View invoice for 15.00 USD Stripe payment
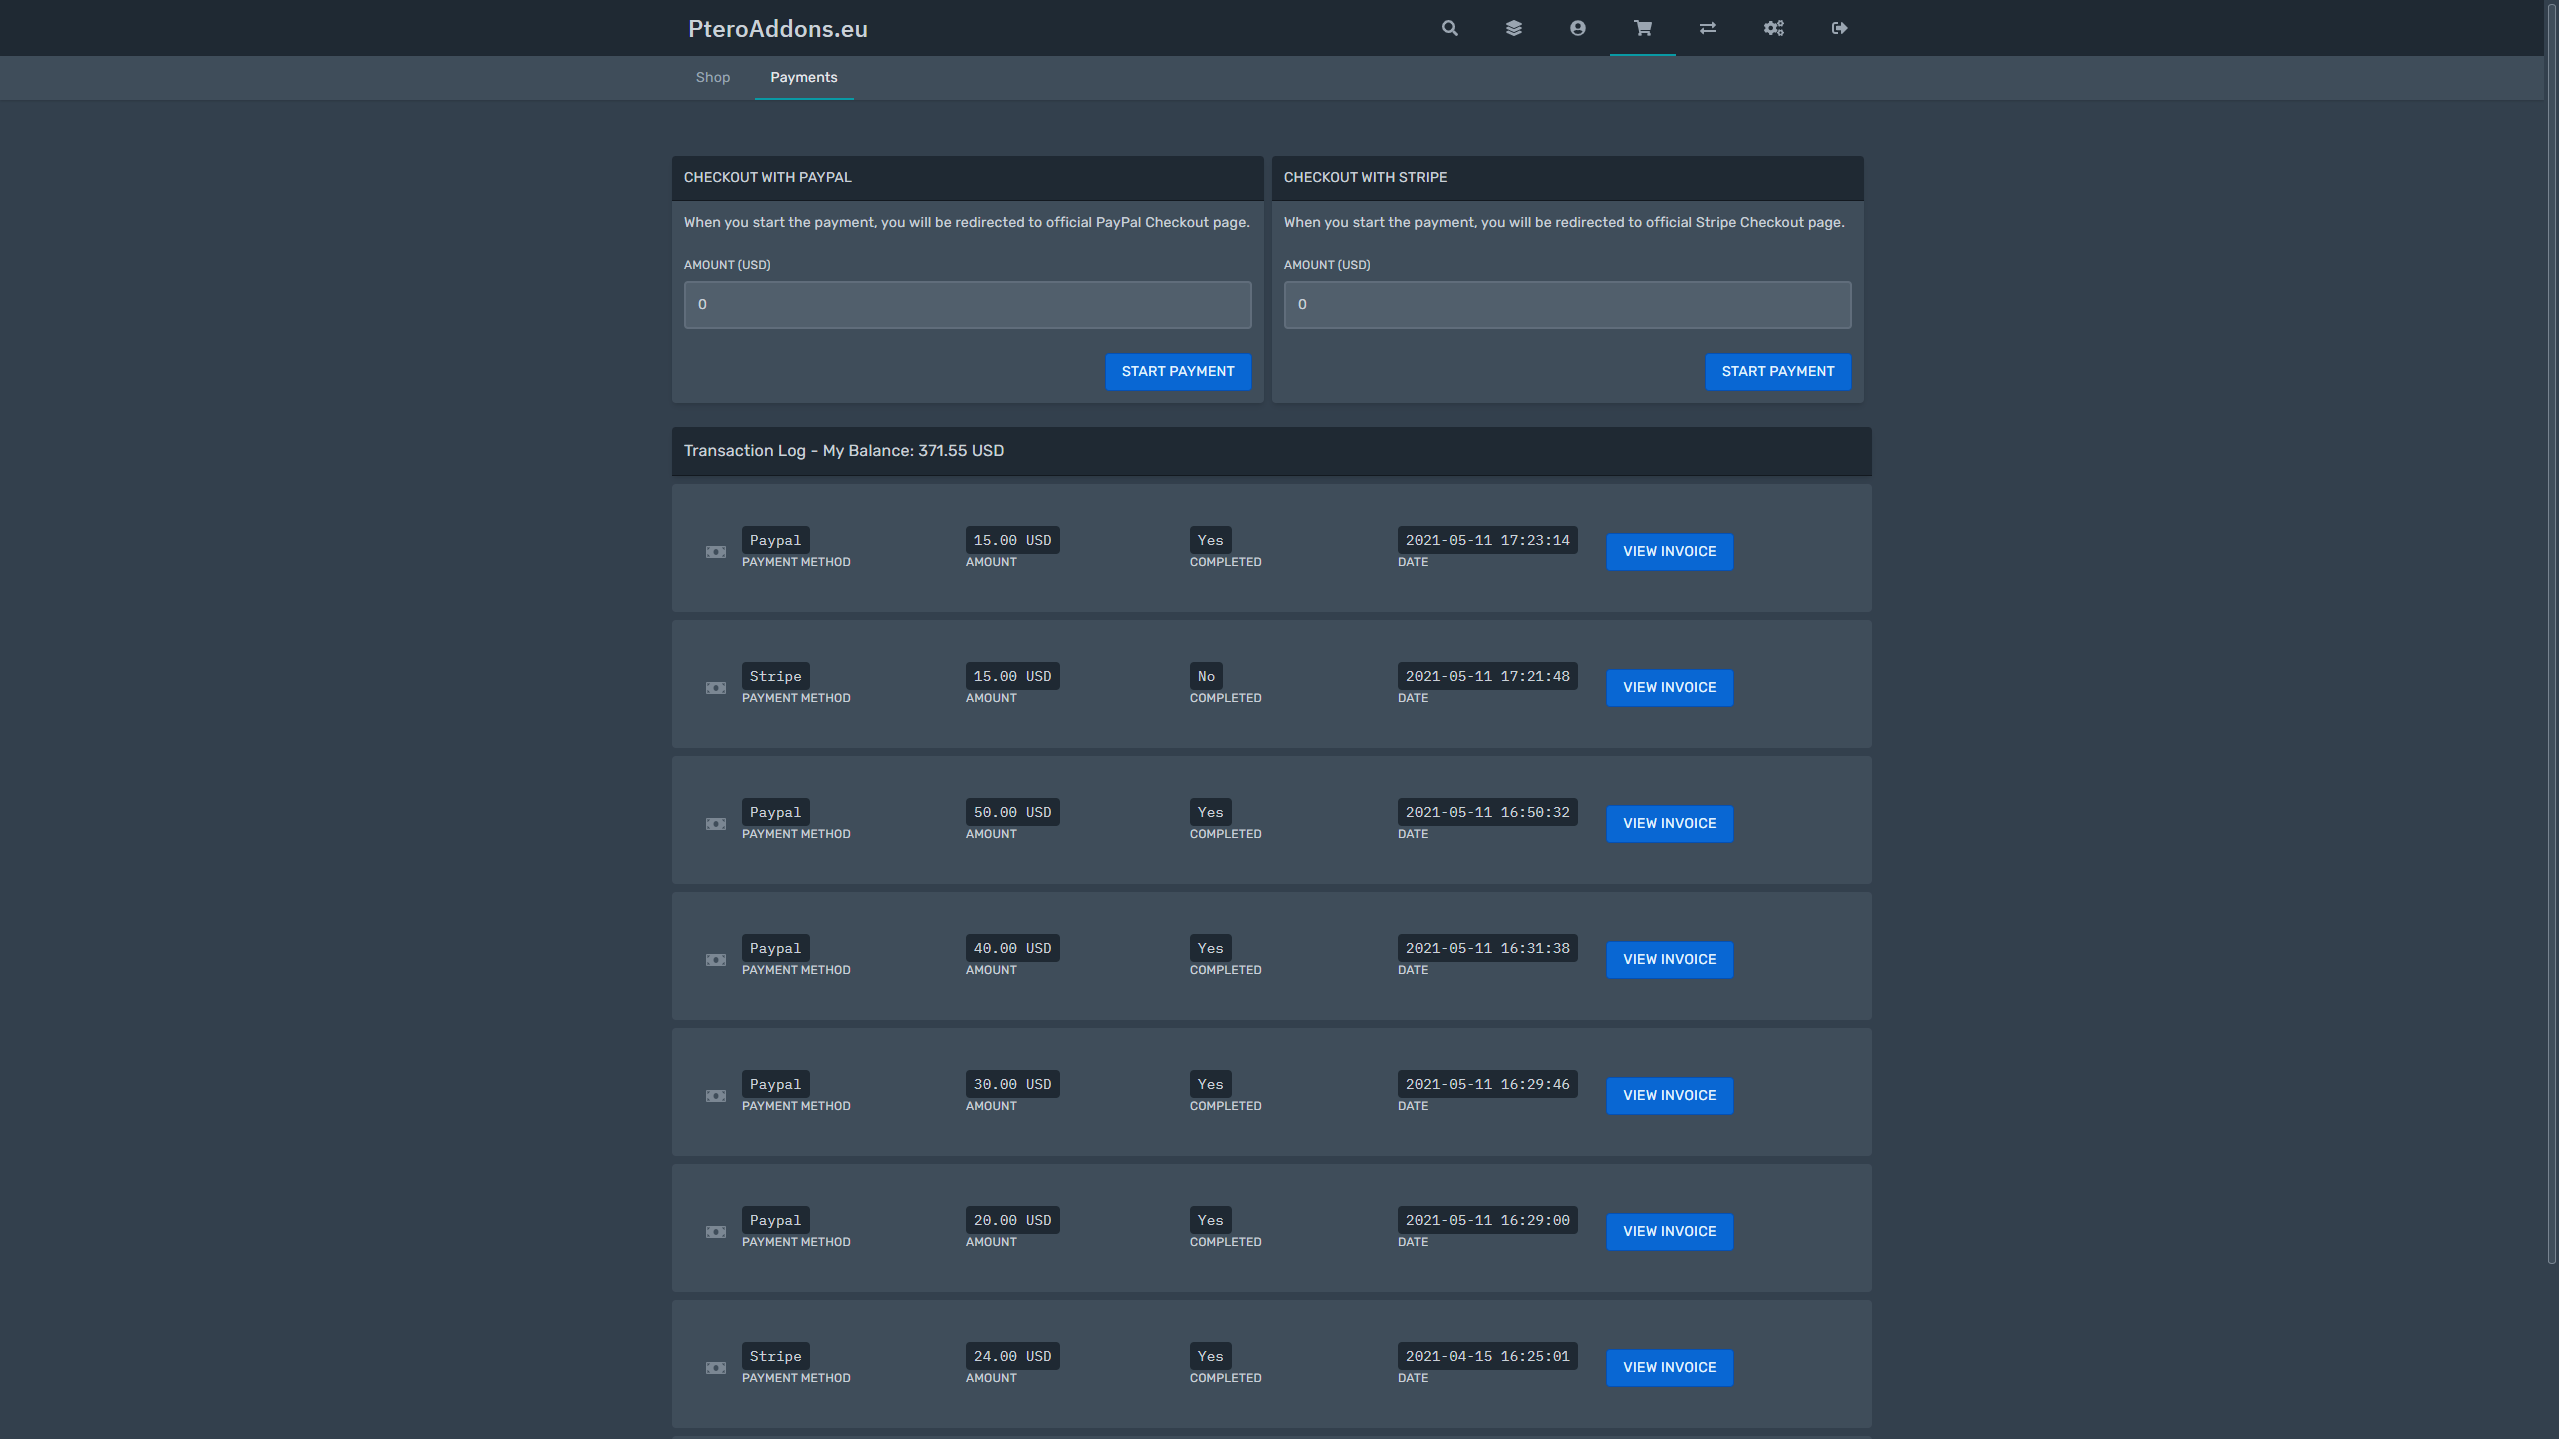Image resolution: width=2559 pixels, height=1439 pixels. (1668, 688)
